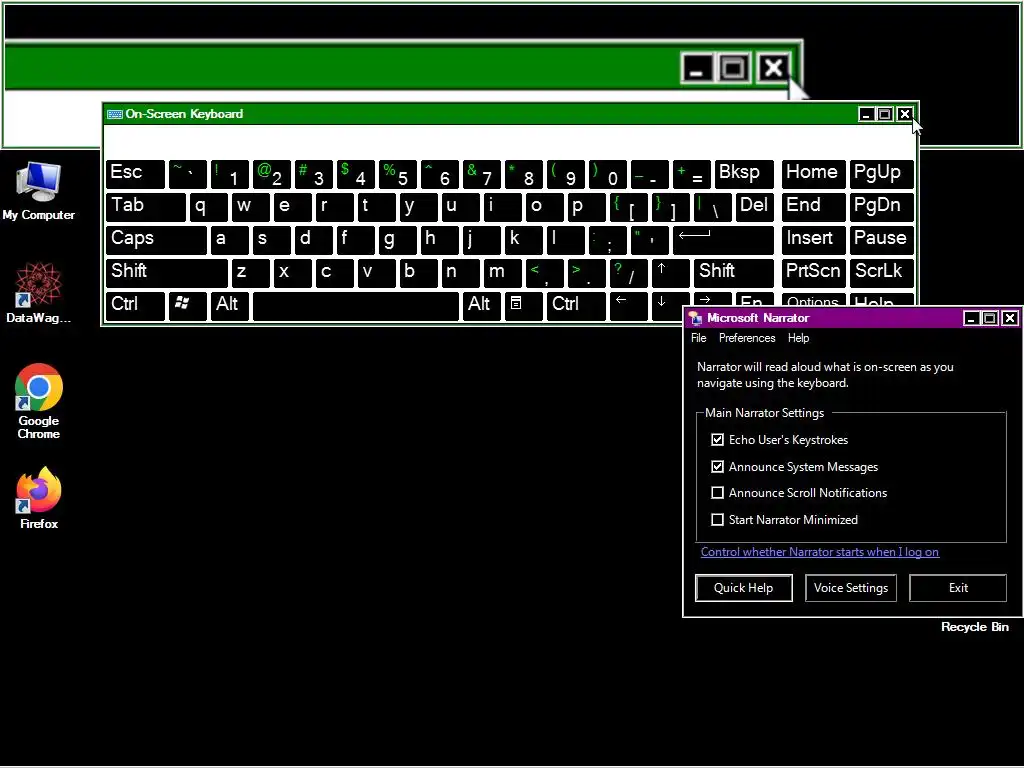Open the My Computer desktop icon
This screenshot has width=1024, height=768.
[x=39, y=191]
